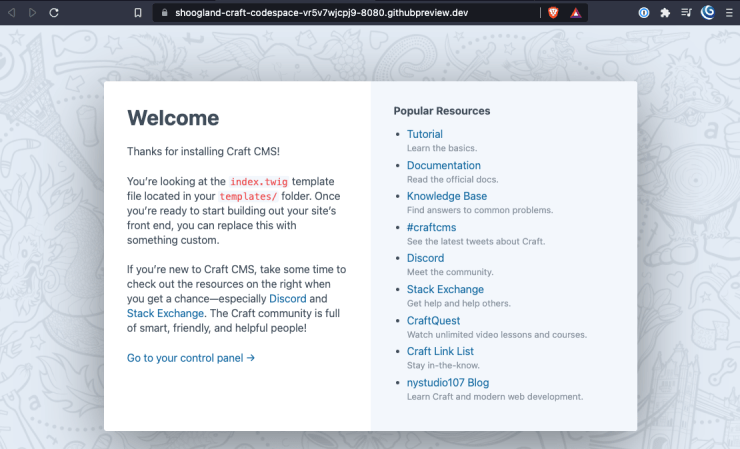Bookmark this page with the bookmark icon
Image resolution: width=740 pixels, height=449 pixels.
tap(138, 13)
